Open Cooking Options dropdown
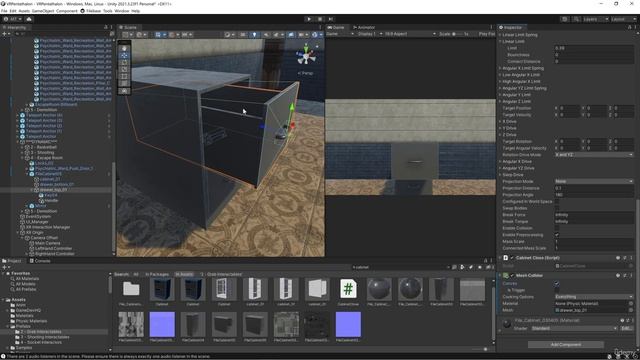640x360 pixels. (x=594, y=297)
